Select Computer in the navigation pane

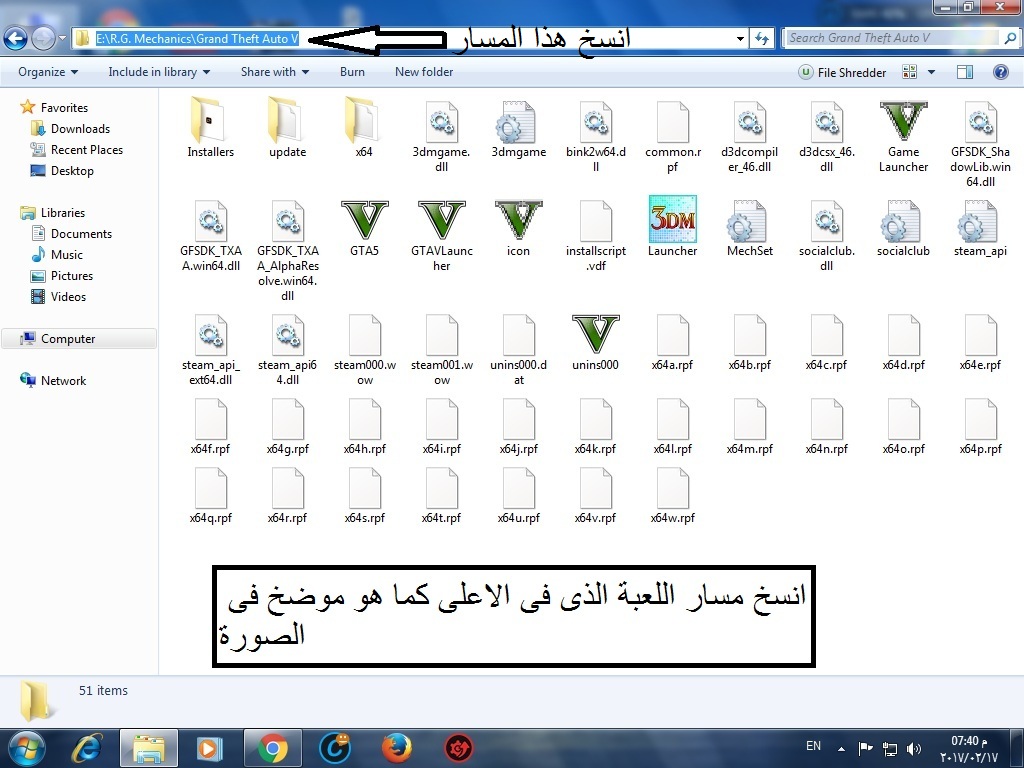tap(68, 339)
